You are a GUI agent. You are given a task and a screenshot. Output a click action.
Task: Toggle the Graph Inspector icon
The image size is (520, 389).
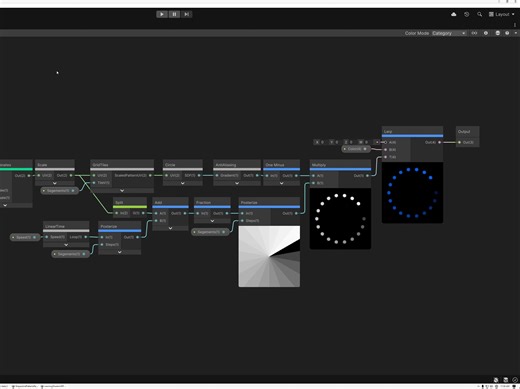point(486,33)
